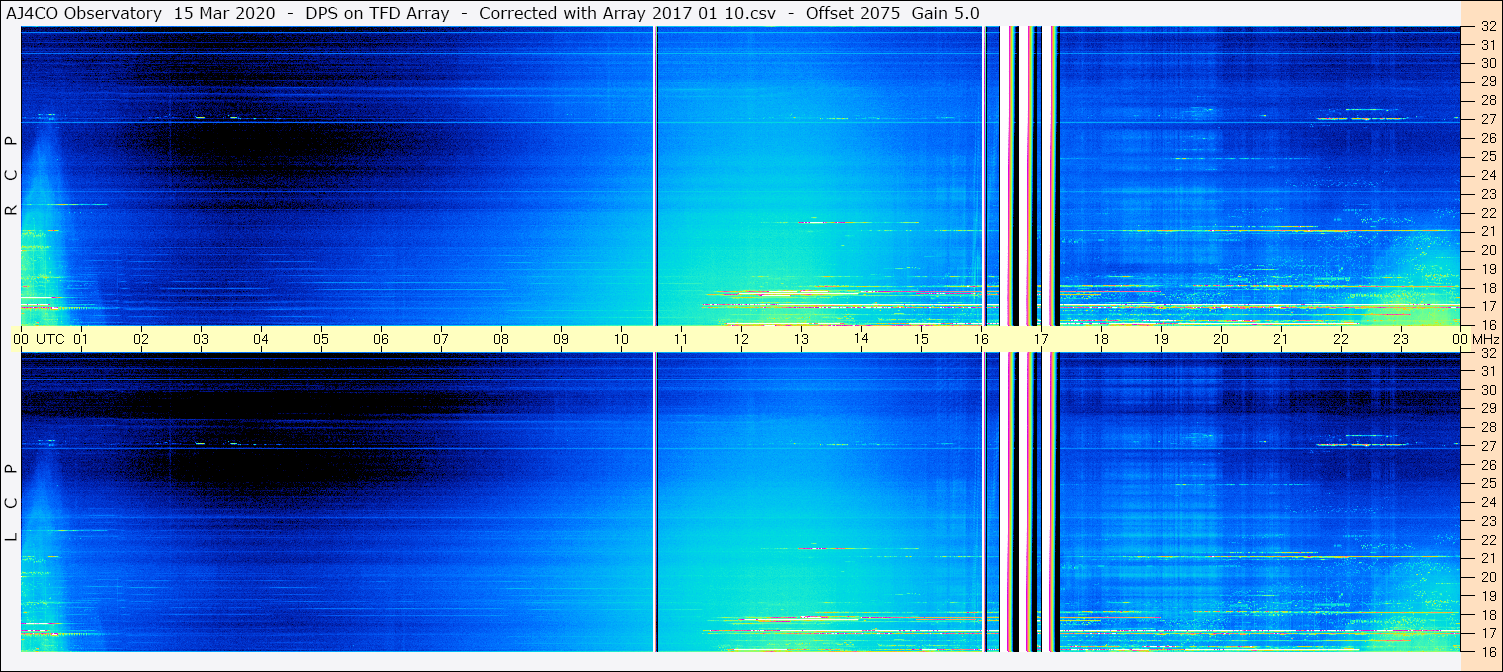The image size is (1503, 672).
Task: Click the 17 MHz tick in RCP panel
Action: point(1487,306)
